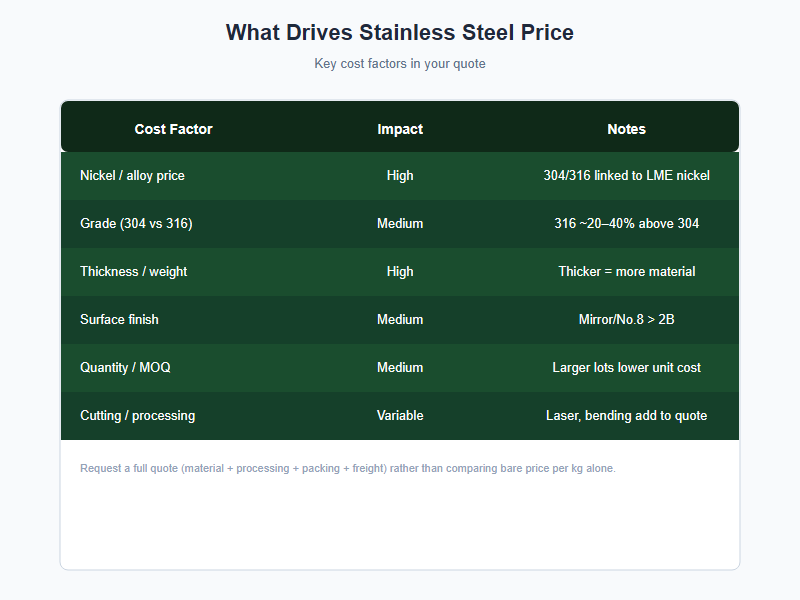Click the note 'Mirror/No.8 > 2B'

point(627,319)
